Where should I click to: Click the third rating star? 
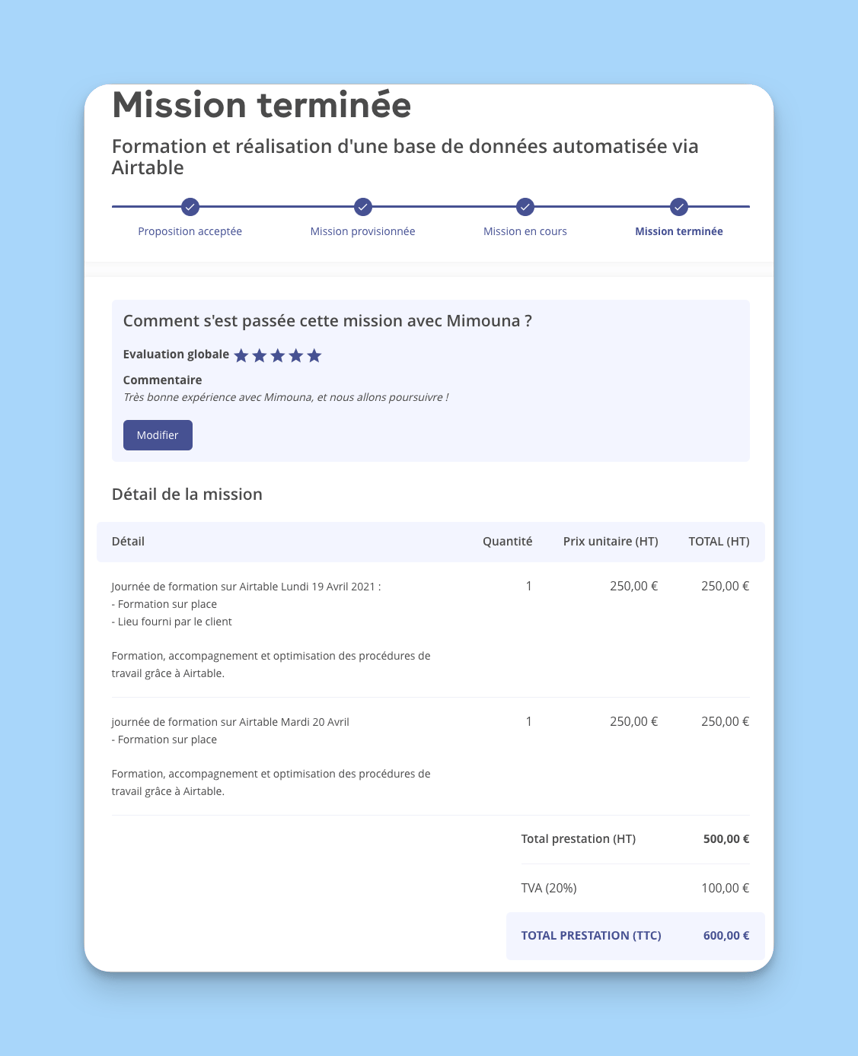[278, 354]
